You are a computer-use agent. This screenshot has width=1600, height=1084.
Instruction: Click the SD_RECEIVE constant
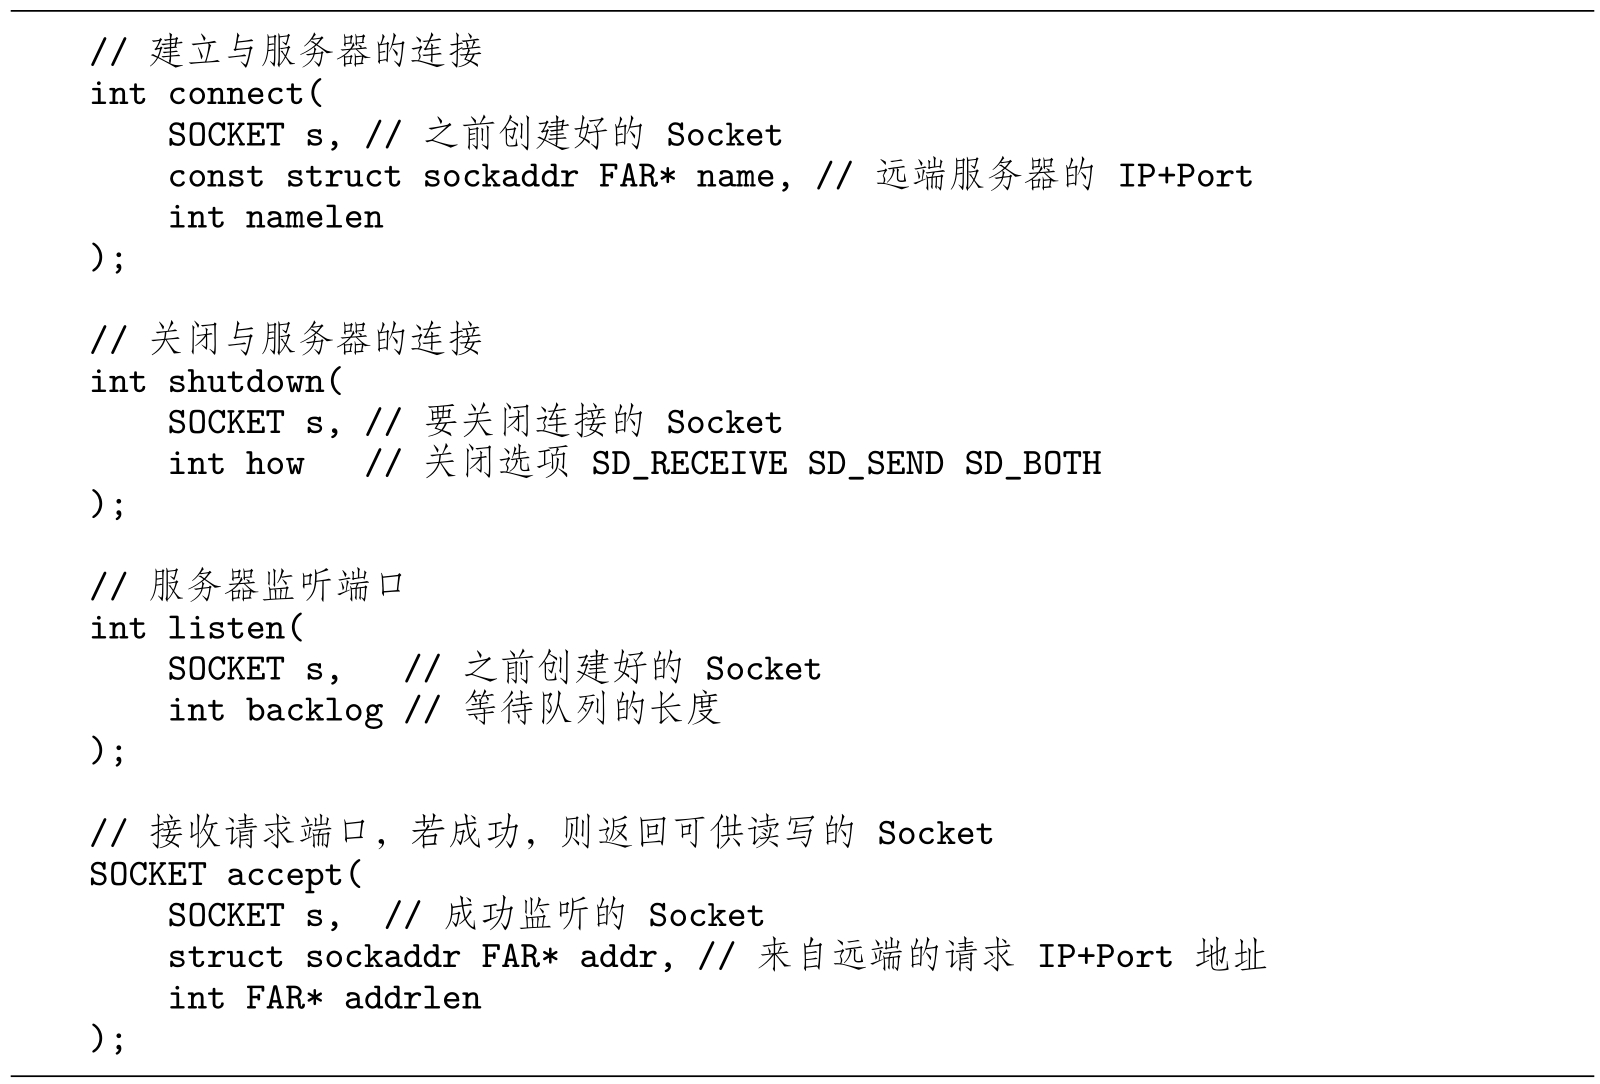click(x=689, y=464)
